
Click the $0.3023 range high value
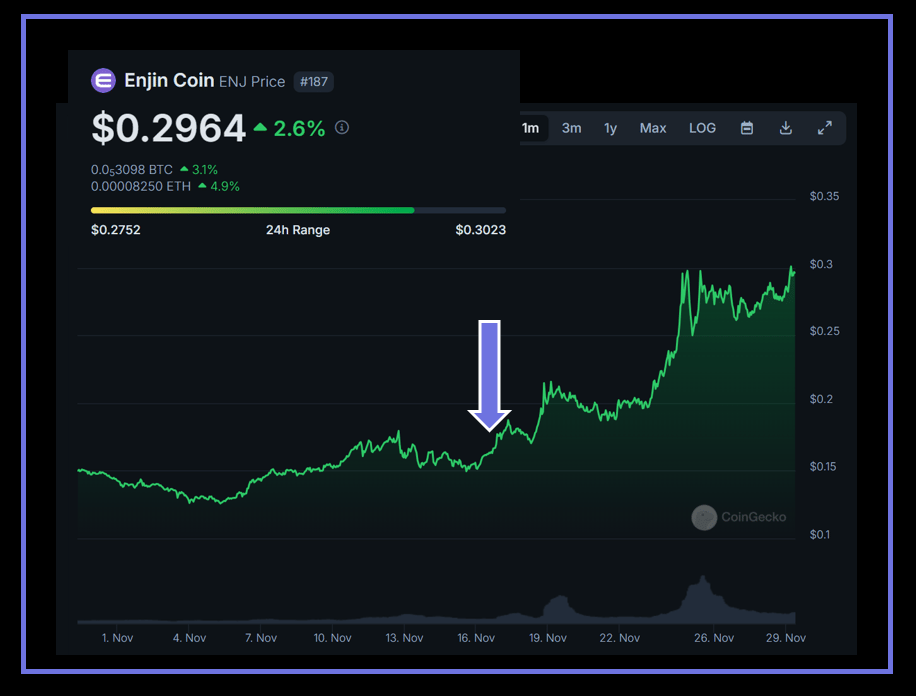pyautogui.click(x=481, y=230)
